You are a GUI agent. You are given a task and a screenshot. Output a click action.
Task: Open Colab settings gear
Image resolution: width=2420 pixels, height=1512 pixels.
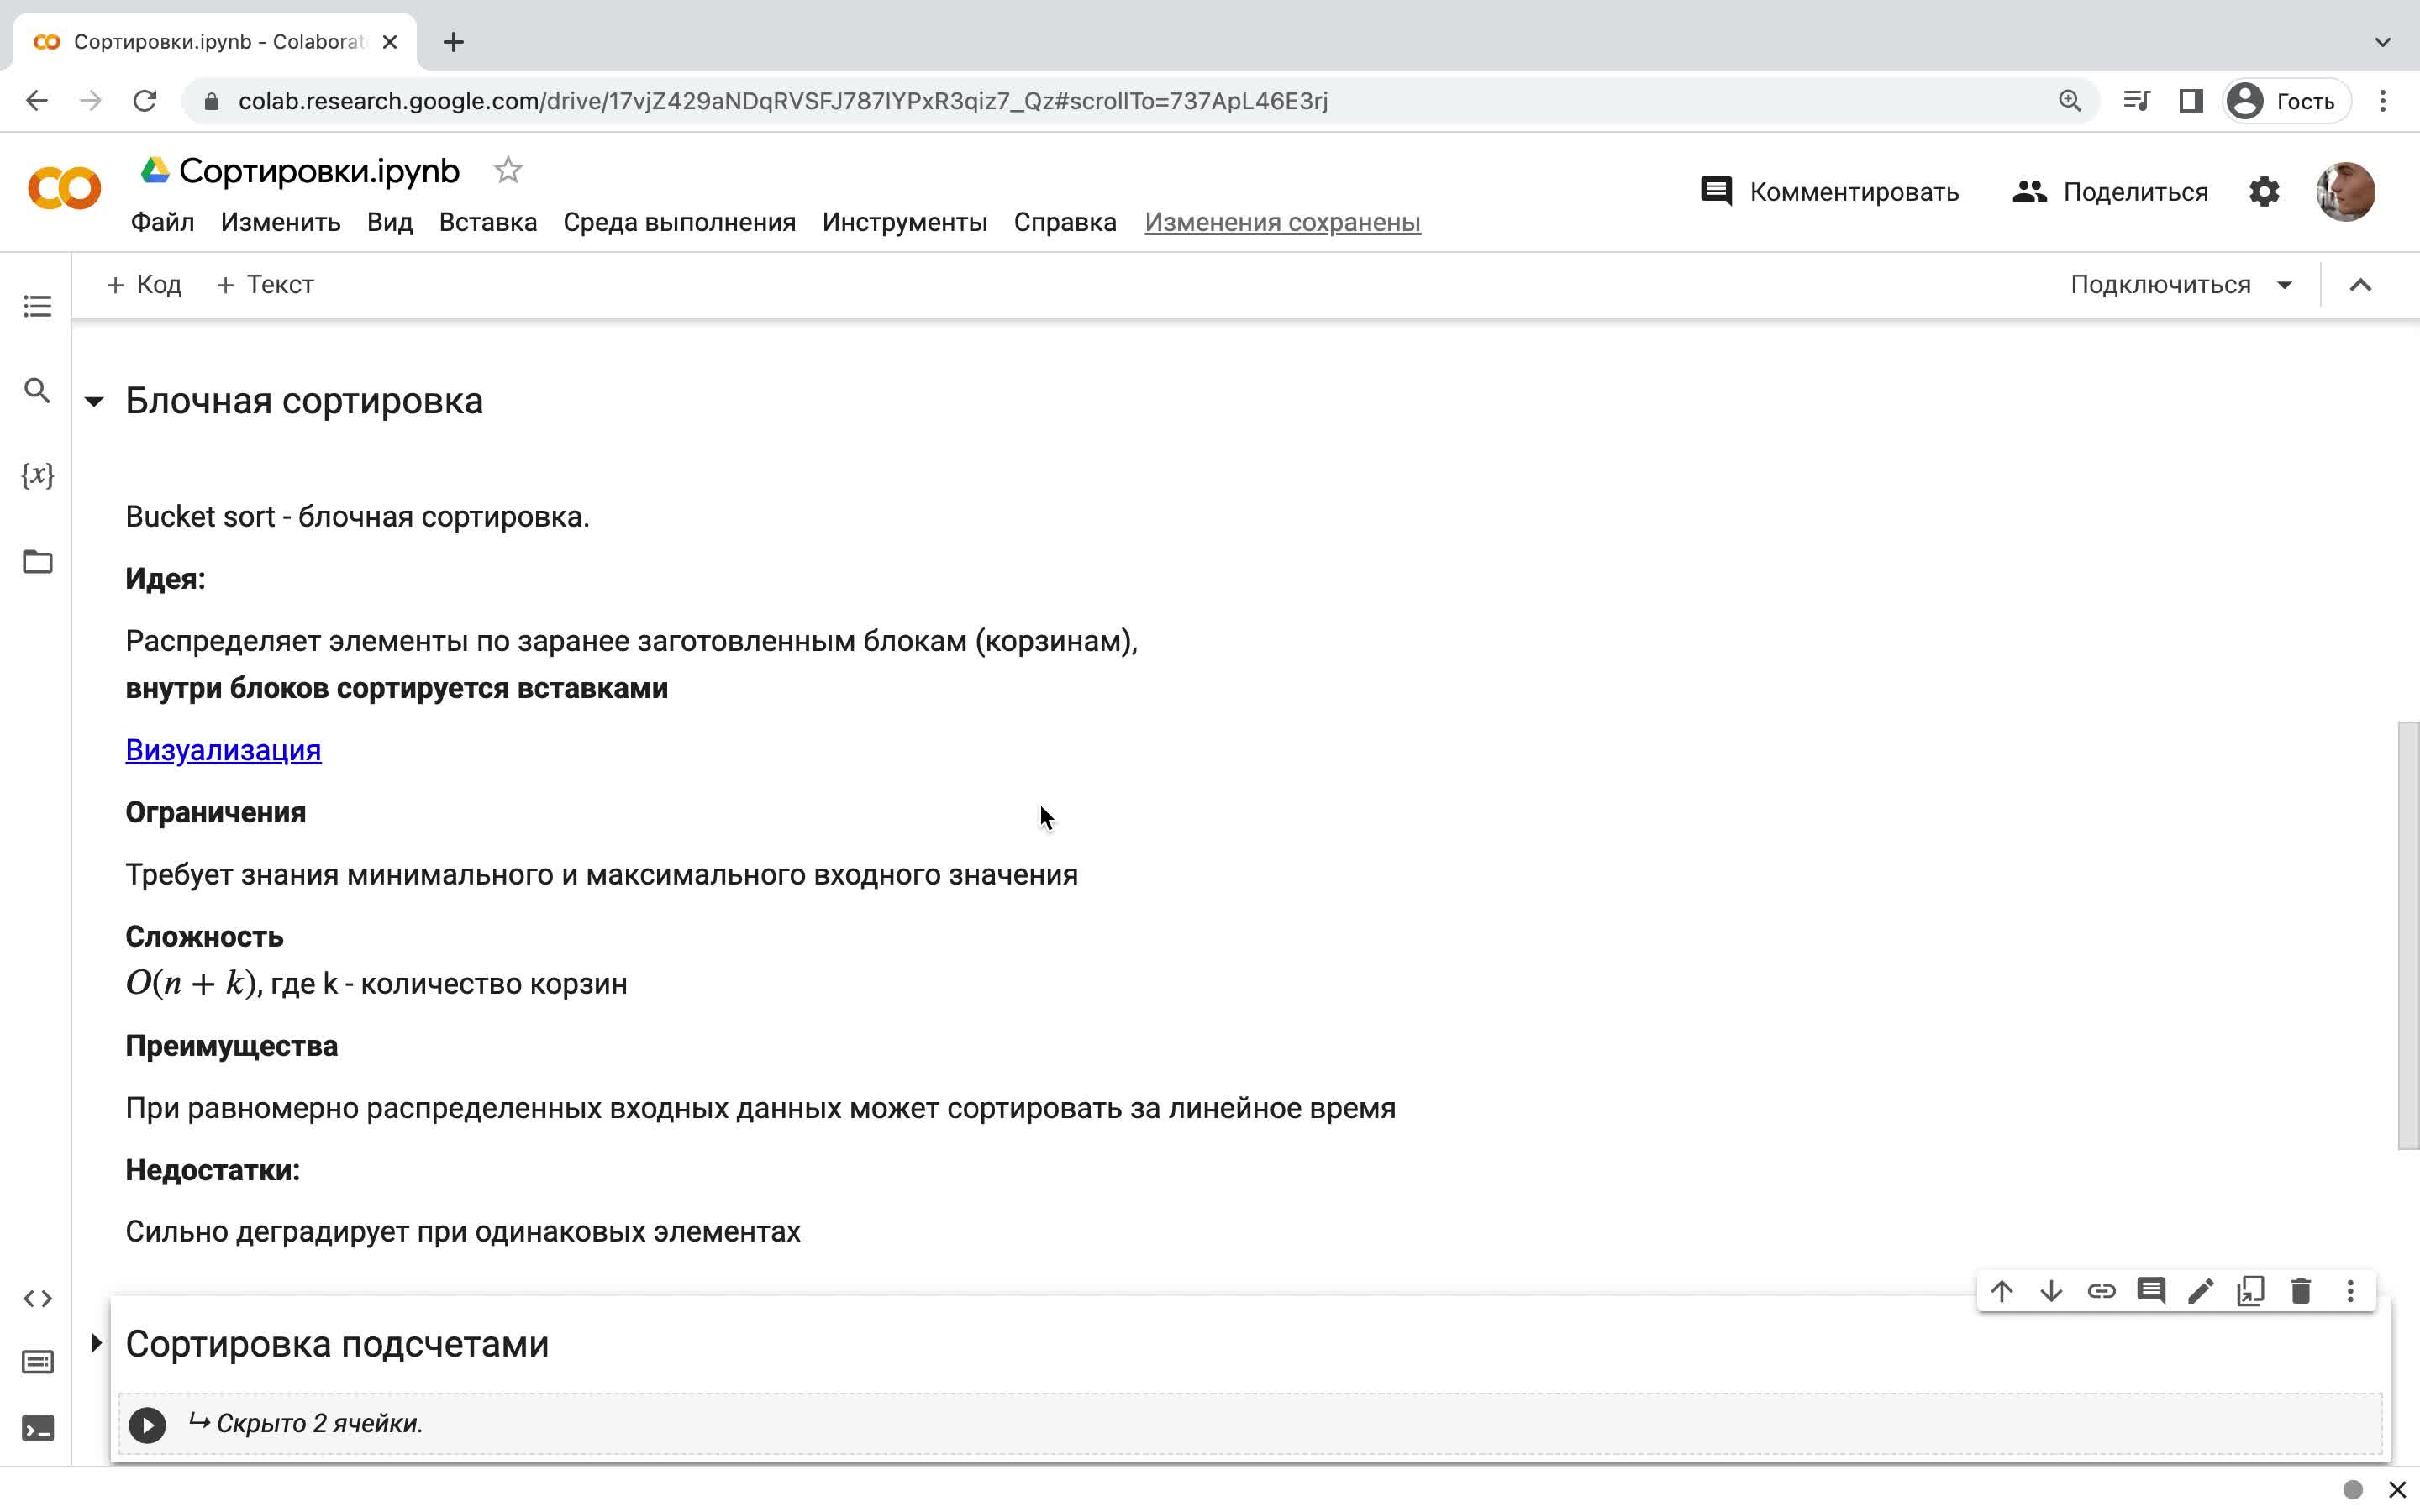tap(2264, 191)
